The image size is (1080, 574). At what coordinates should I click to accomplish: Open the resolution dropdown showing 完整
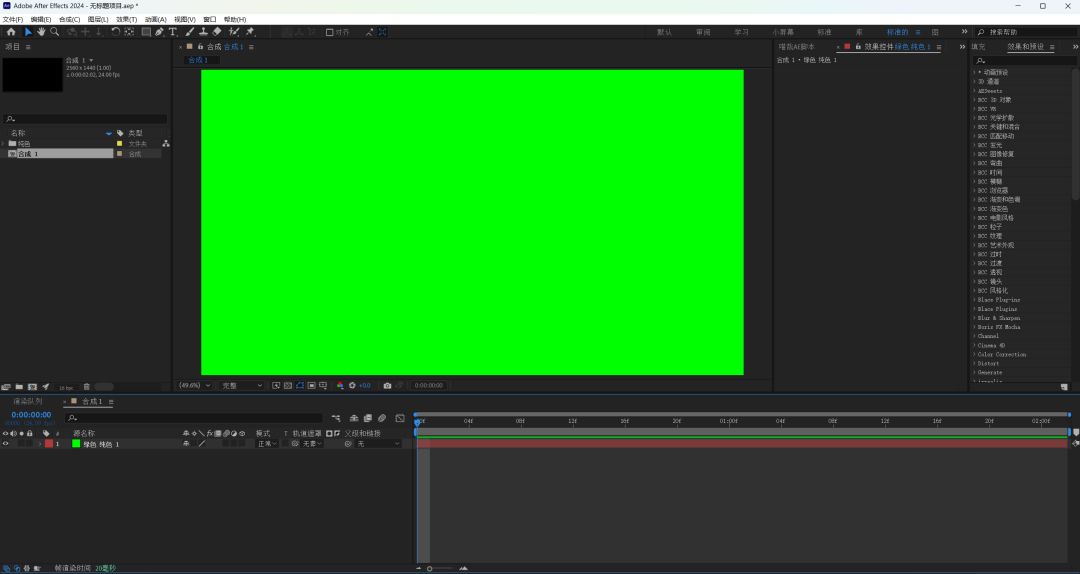click(242, 385)
